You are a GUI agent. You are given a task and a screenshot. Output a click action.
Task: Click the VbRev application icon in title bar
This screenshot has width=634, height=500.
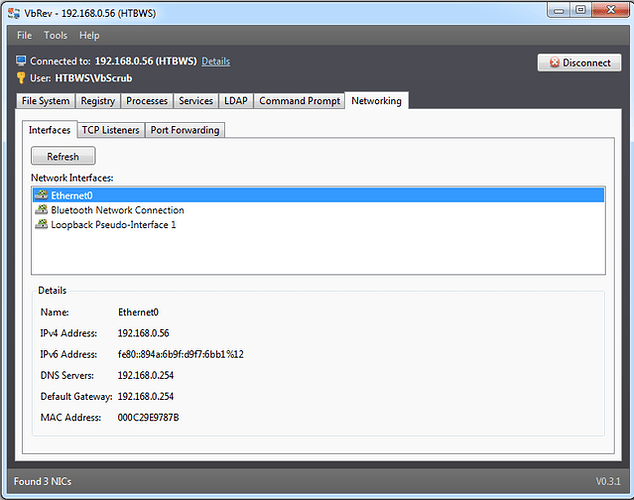click(x=12, y=10)
